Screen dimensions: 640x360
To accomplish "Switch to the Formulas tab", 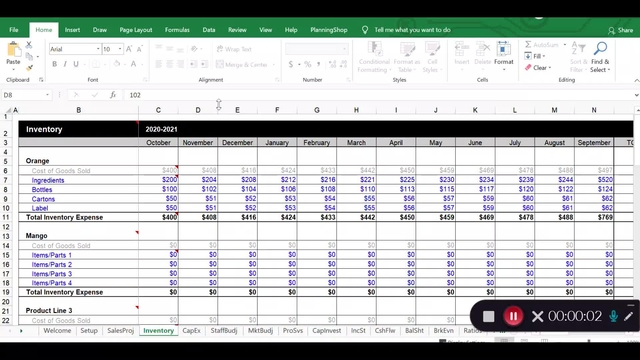I will (177, 30).
